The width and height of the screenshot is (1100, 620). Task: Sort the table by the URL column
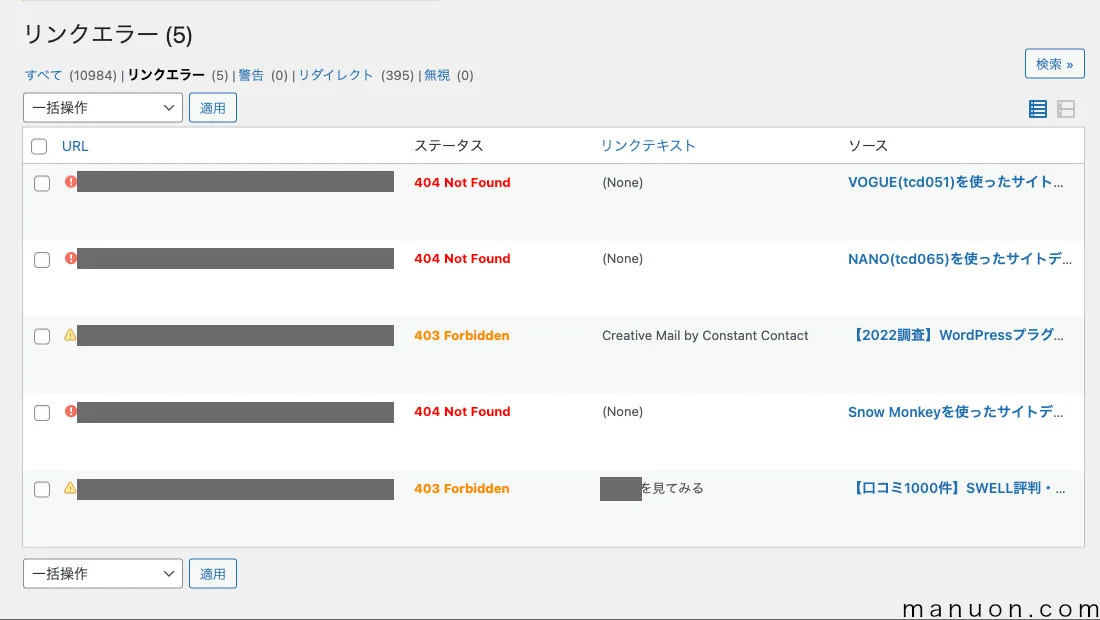tap(75, 145)
